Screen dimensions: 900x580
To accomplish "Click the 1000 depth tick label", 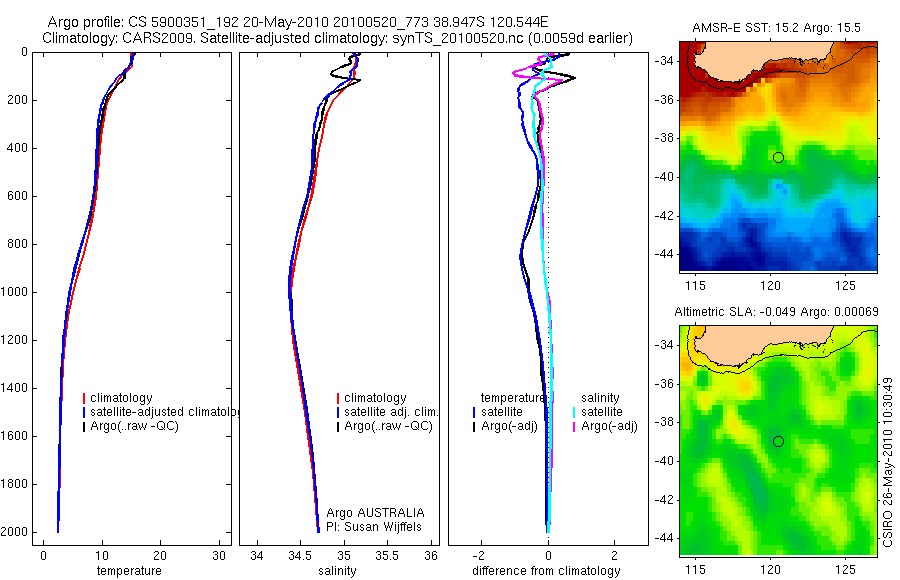I will pos(16,292).
